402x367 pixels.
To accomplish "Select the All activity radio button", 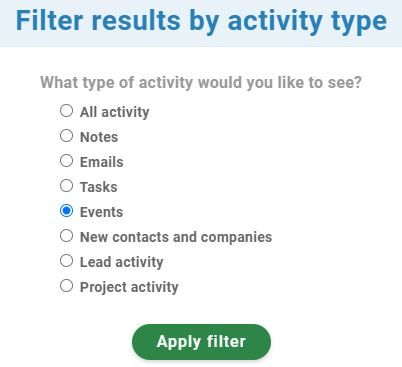I will [66, 111].
